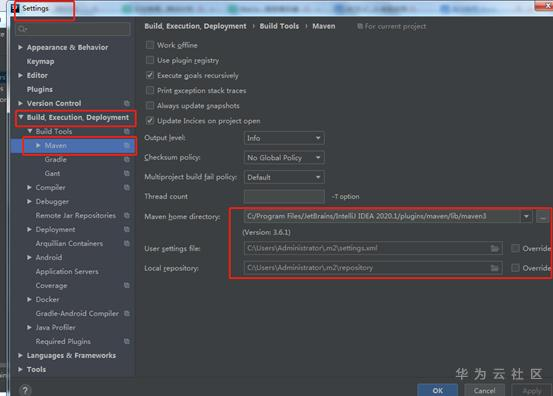Collapse Build, Execution, Deployment arrow
Screen dimensions: 553x396
pos(20,117)
